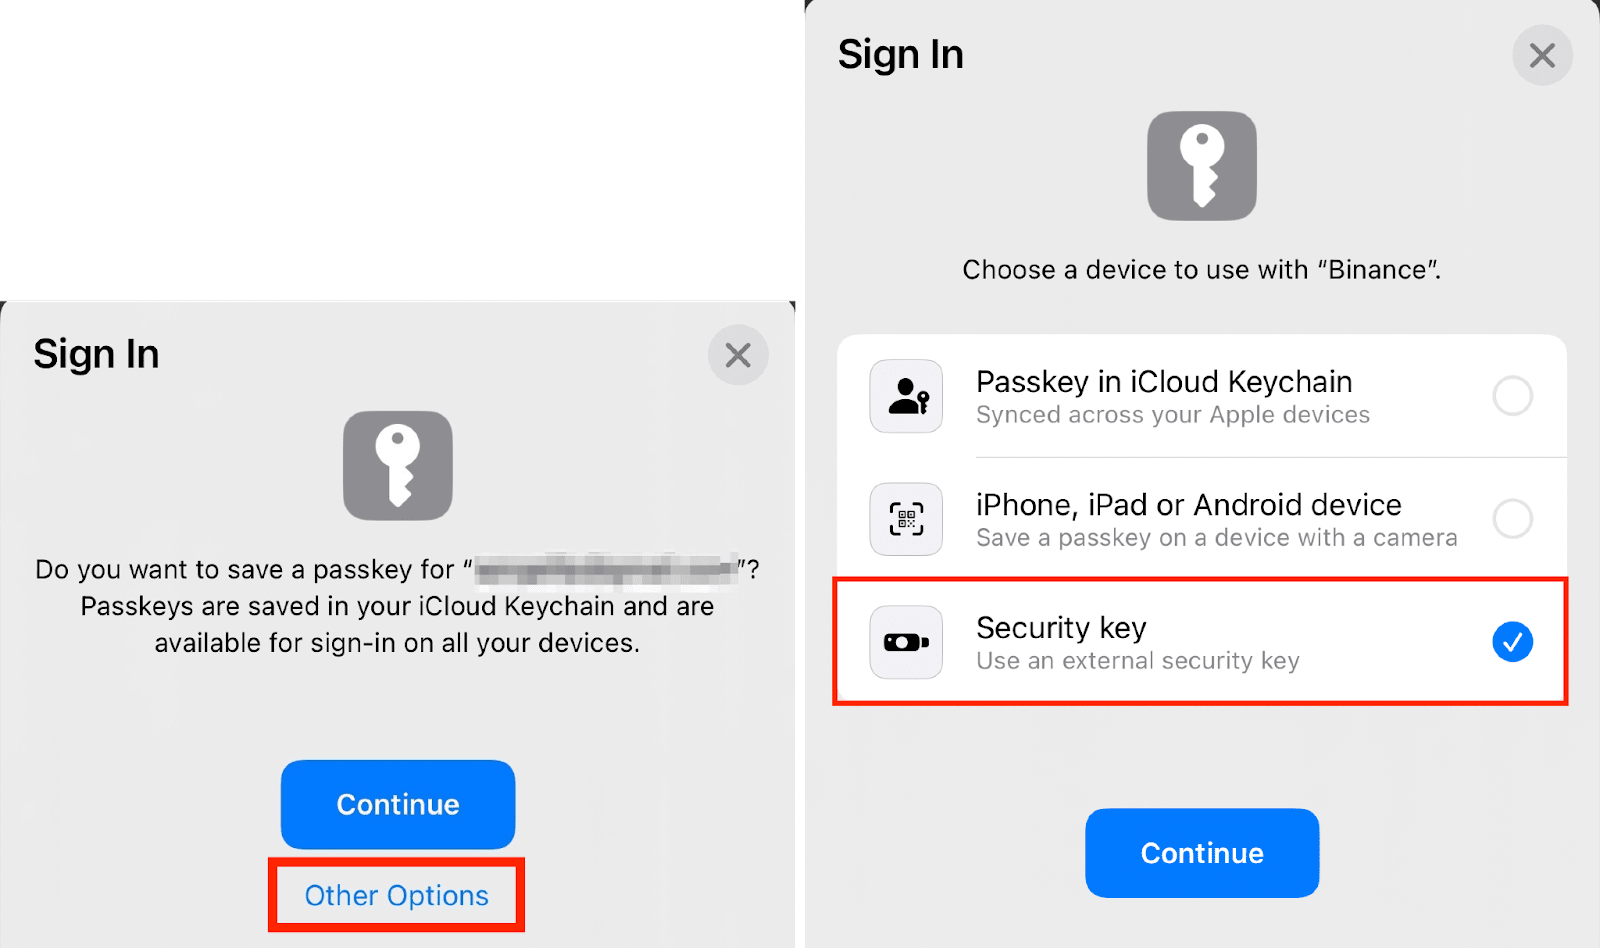1600x948 pixels.
Task: Tap Continue in the save passkey dialog
Action: tap(398, 805)
